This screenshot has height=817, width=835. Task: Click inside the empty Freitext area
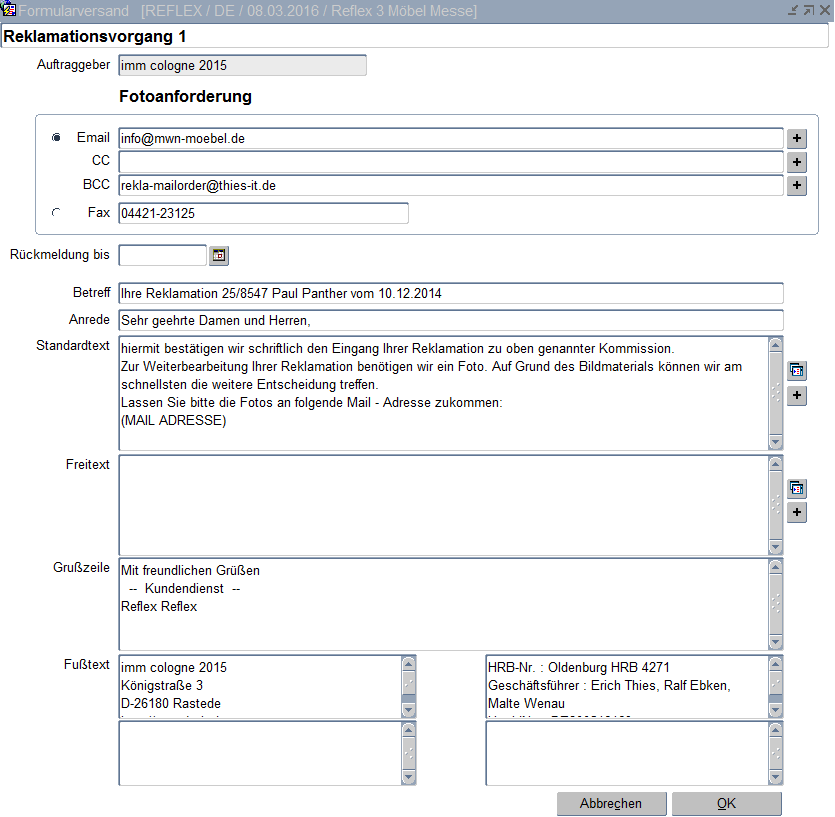coord(442,505)
